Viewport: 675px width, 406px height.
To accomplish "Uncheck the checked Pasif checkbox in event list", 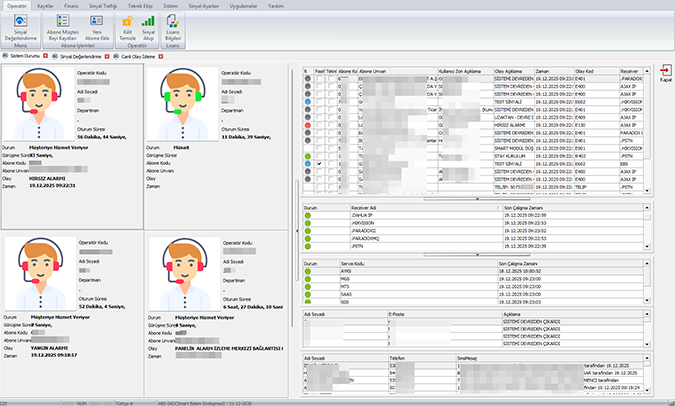I will pyautogui.click(x=320, y=163).
